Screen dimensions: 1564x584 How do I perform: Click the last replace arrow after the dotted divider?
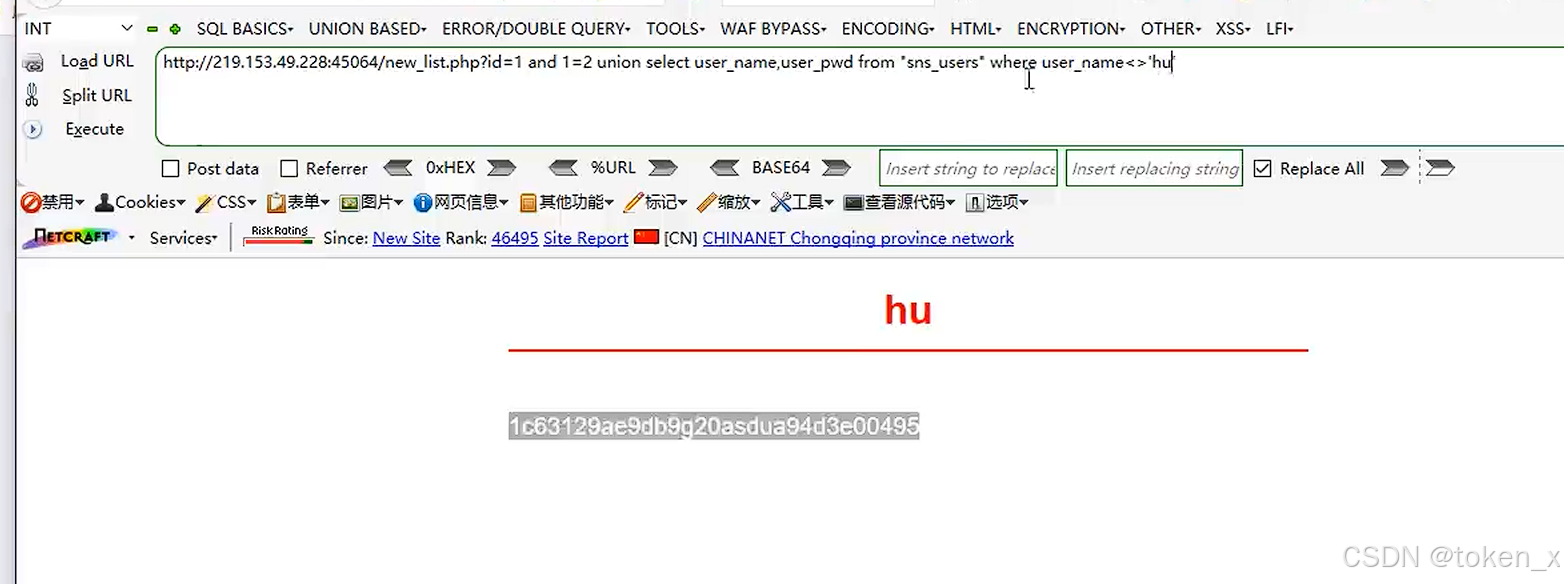1440,168
